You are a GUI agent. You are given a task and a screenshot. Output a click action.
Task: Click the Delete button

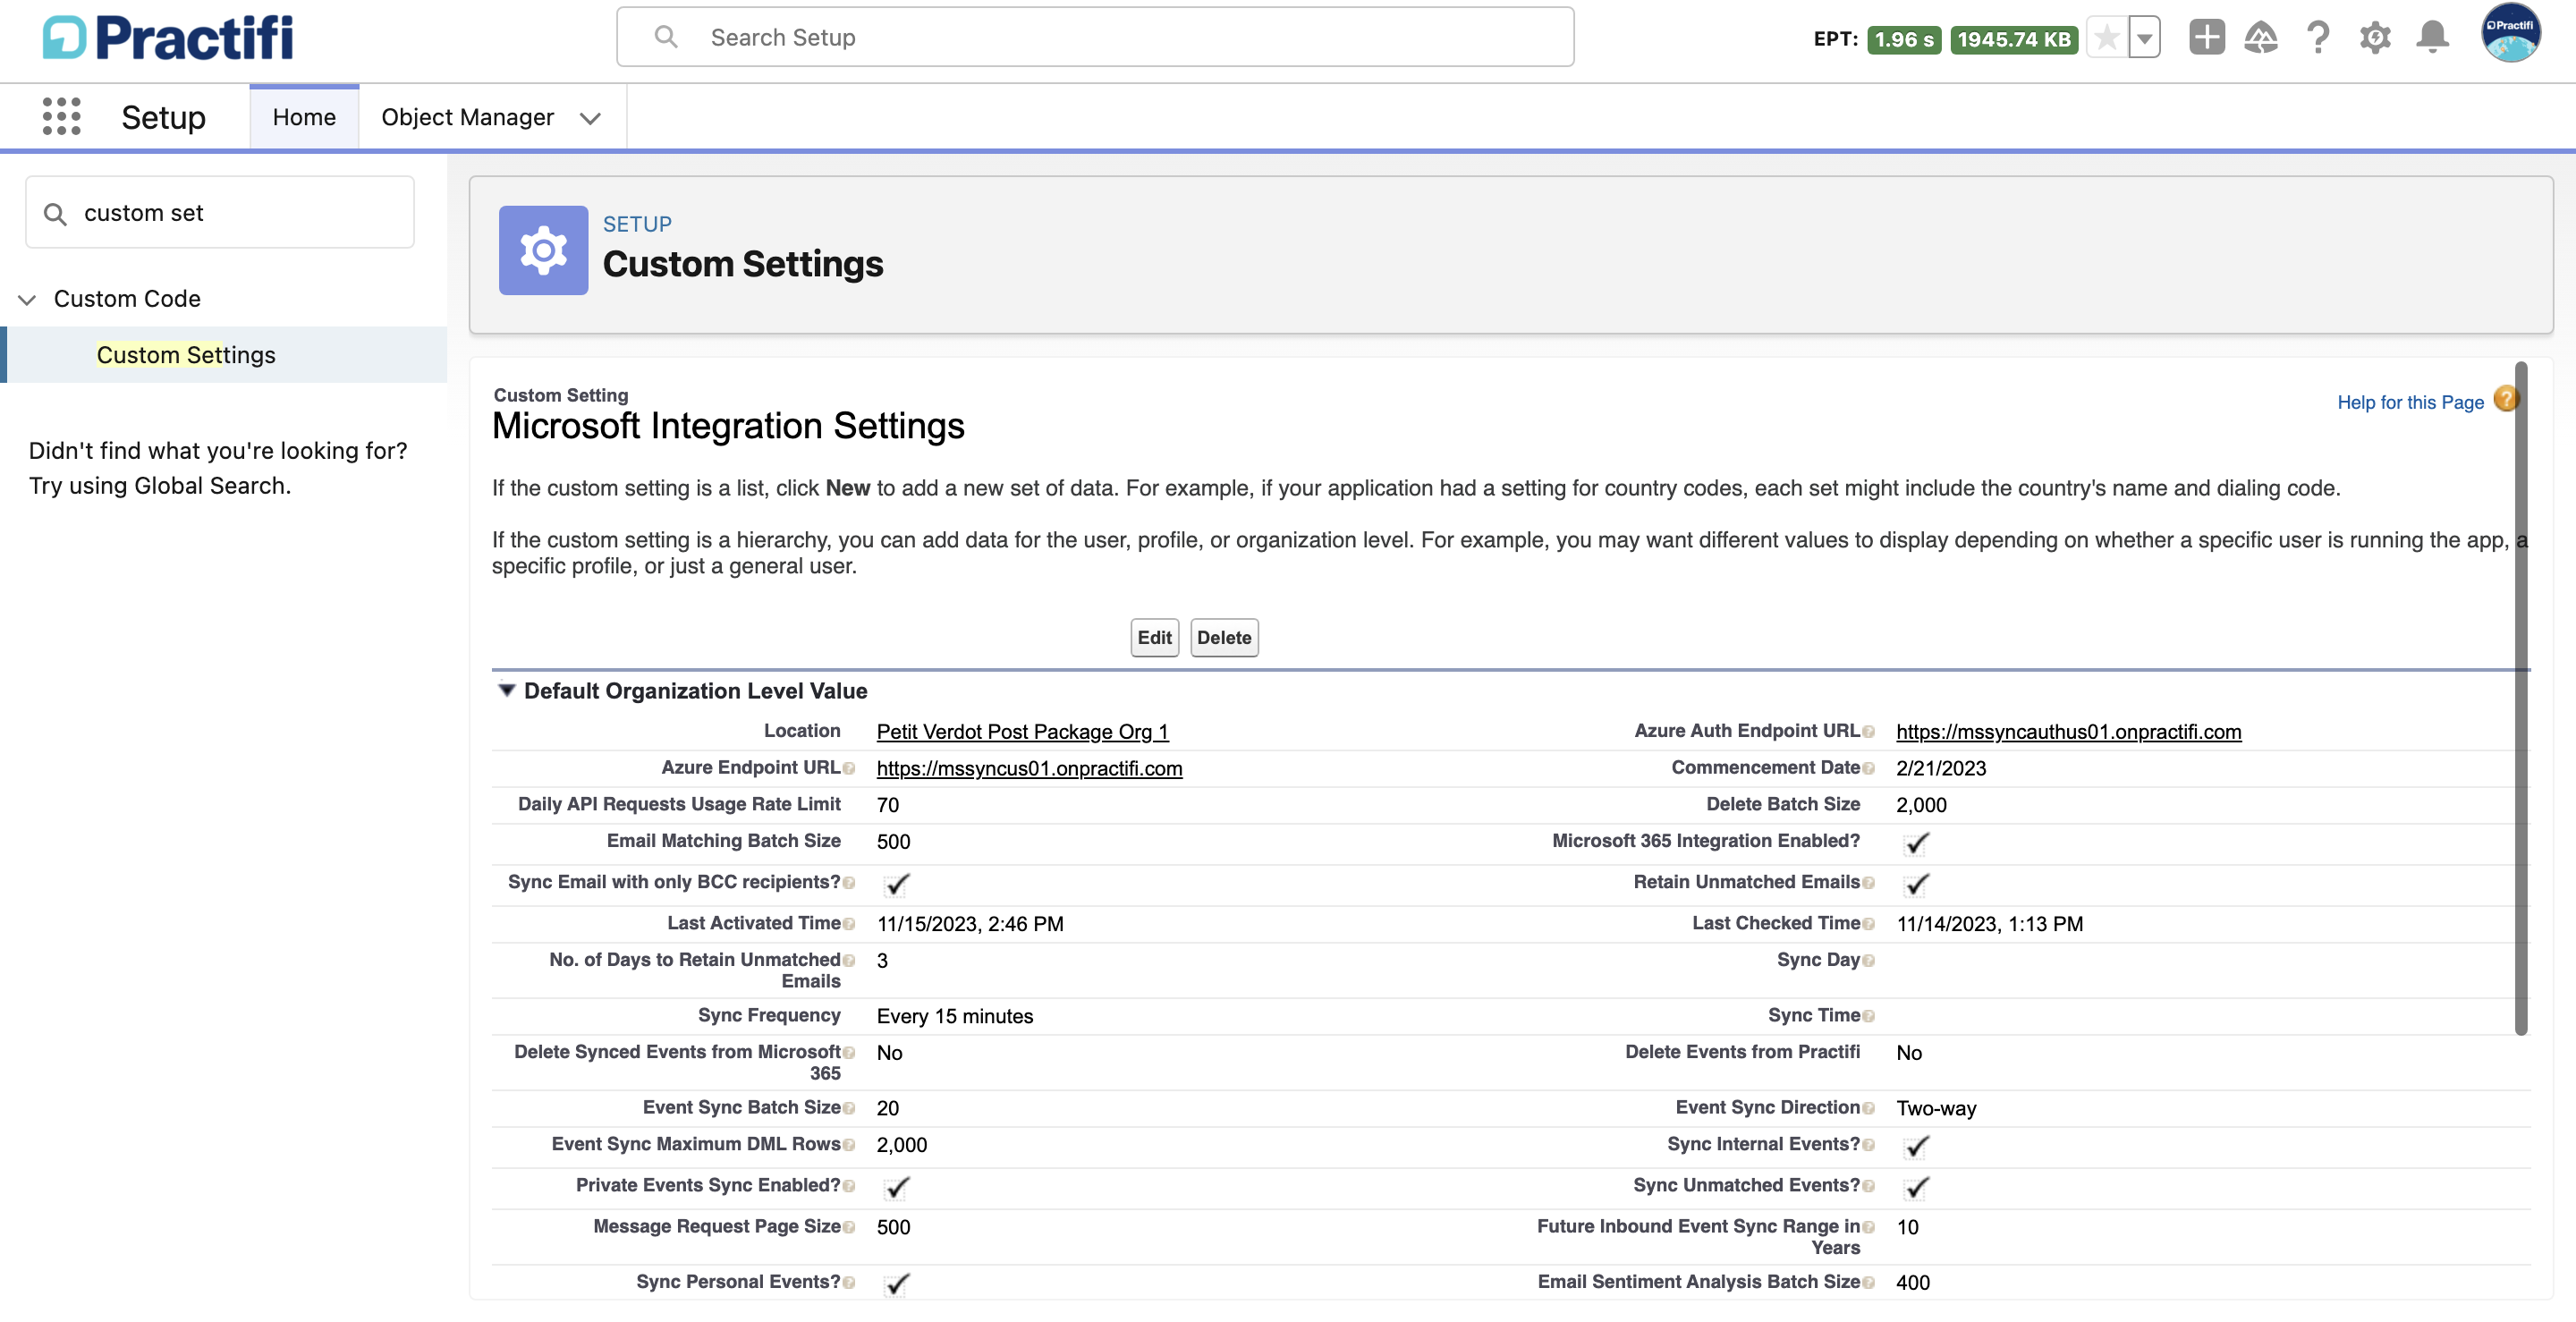[x=1224, y=638]
